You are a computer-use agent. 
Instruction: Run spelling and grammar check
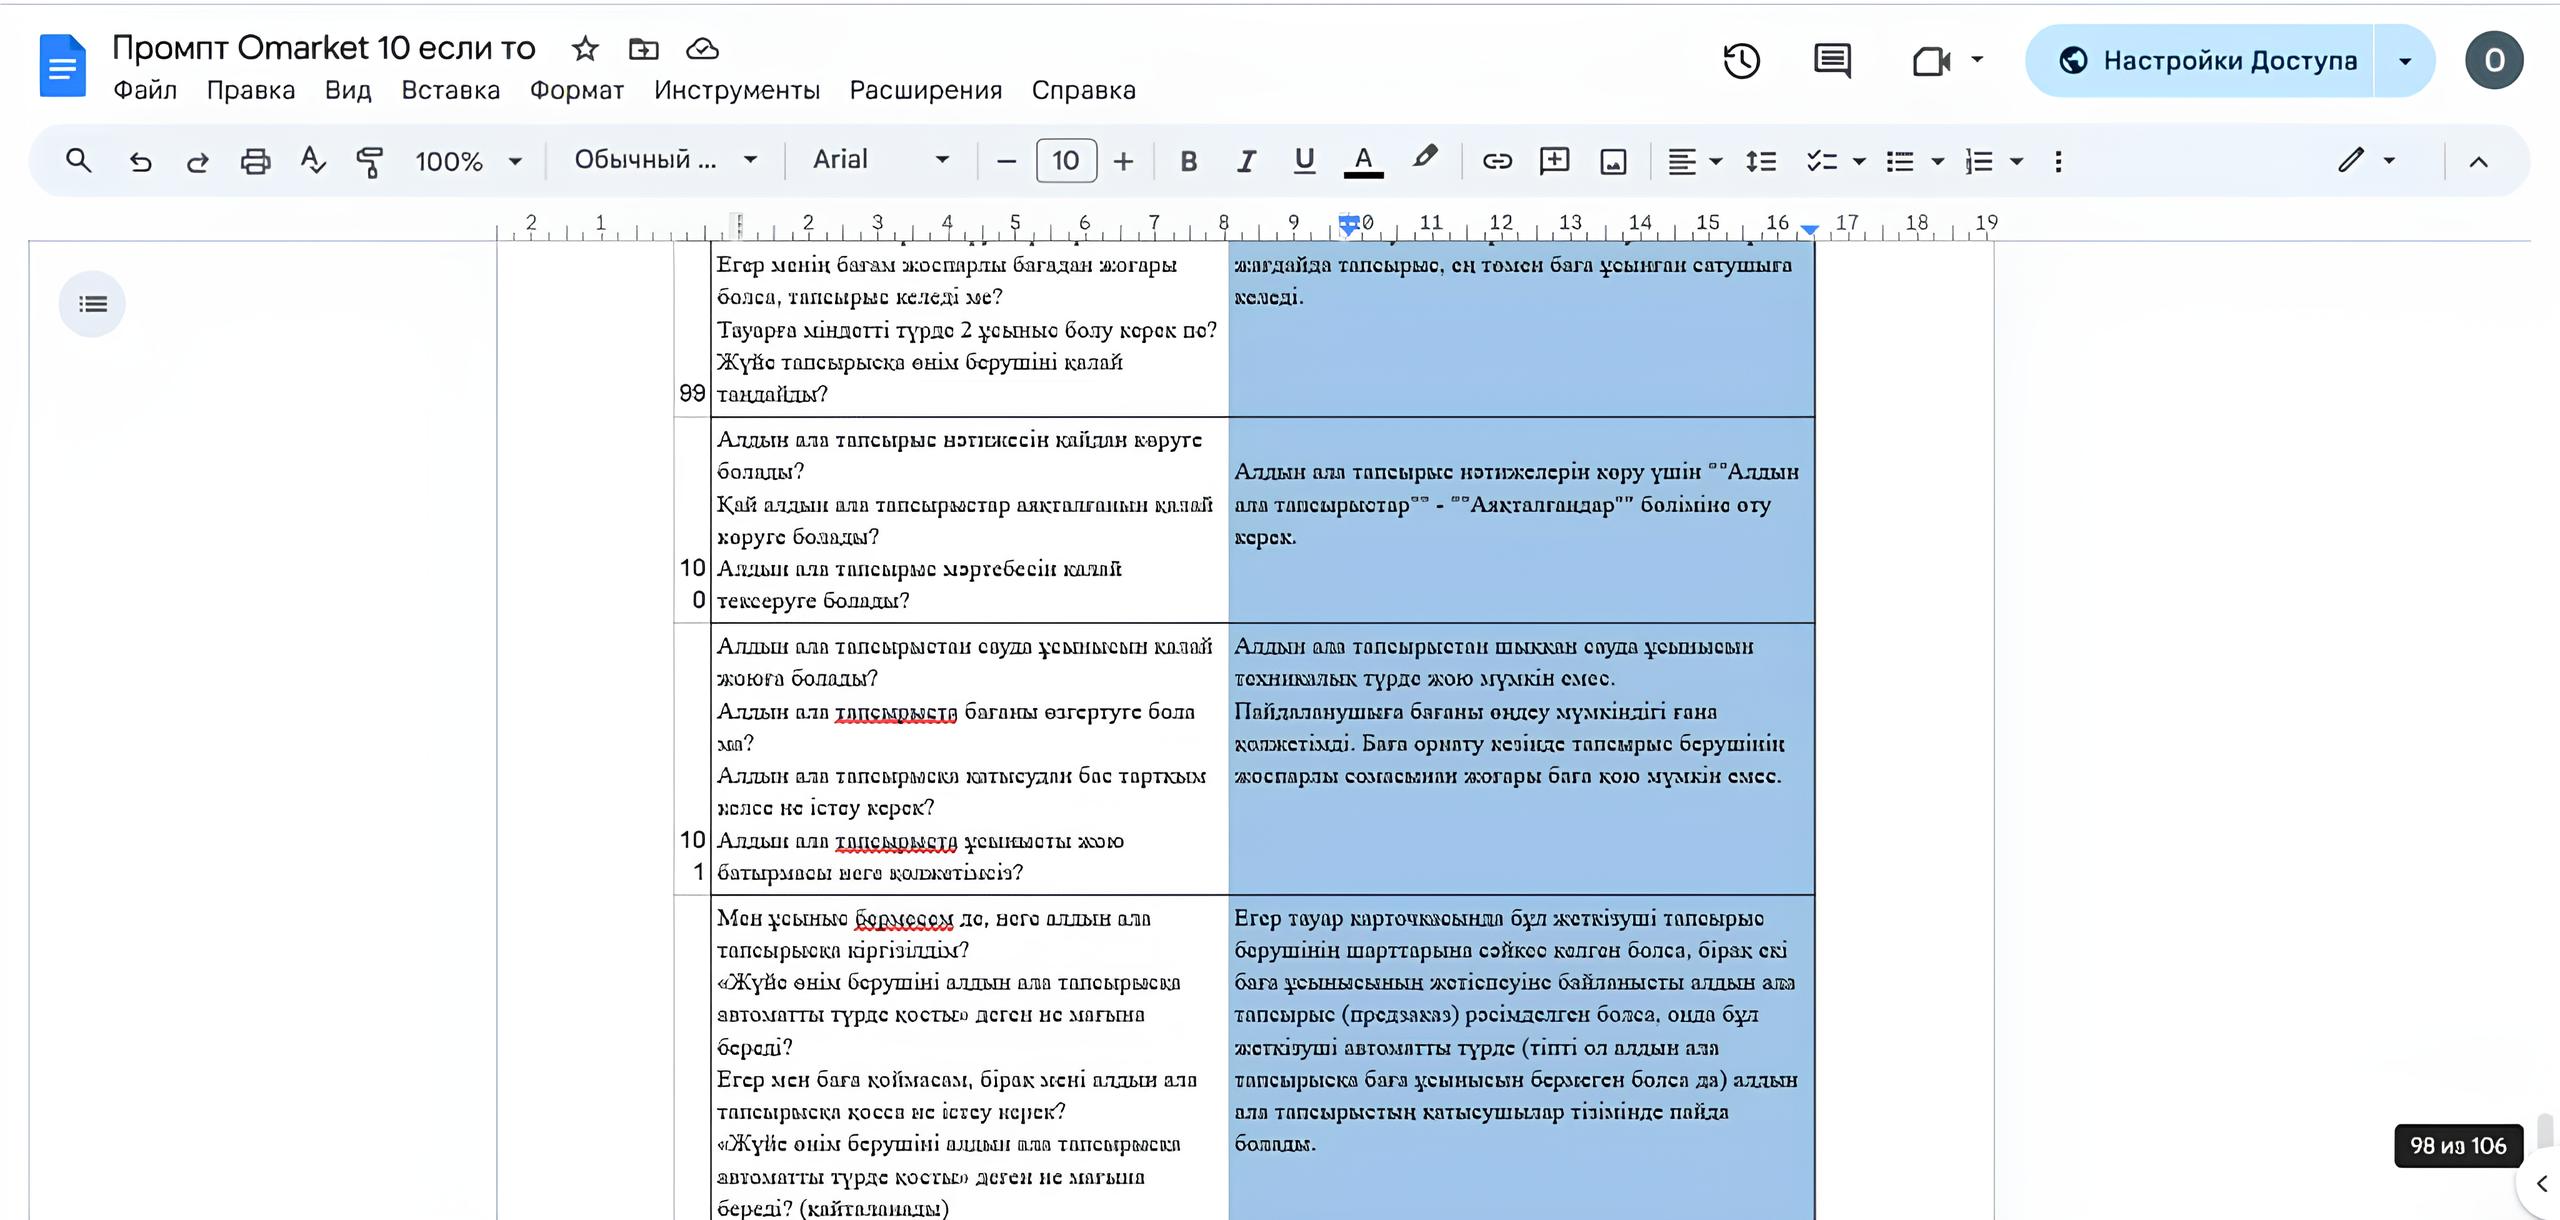[313, 161]
